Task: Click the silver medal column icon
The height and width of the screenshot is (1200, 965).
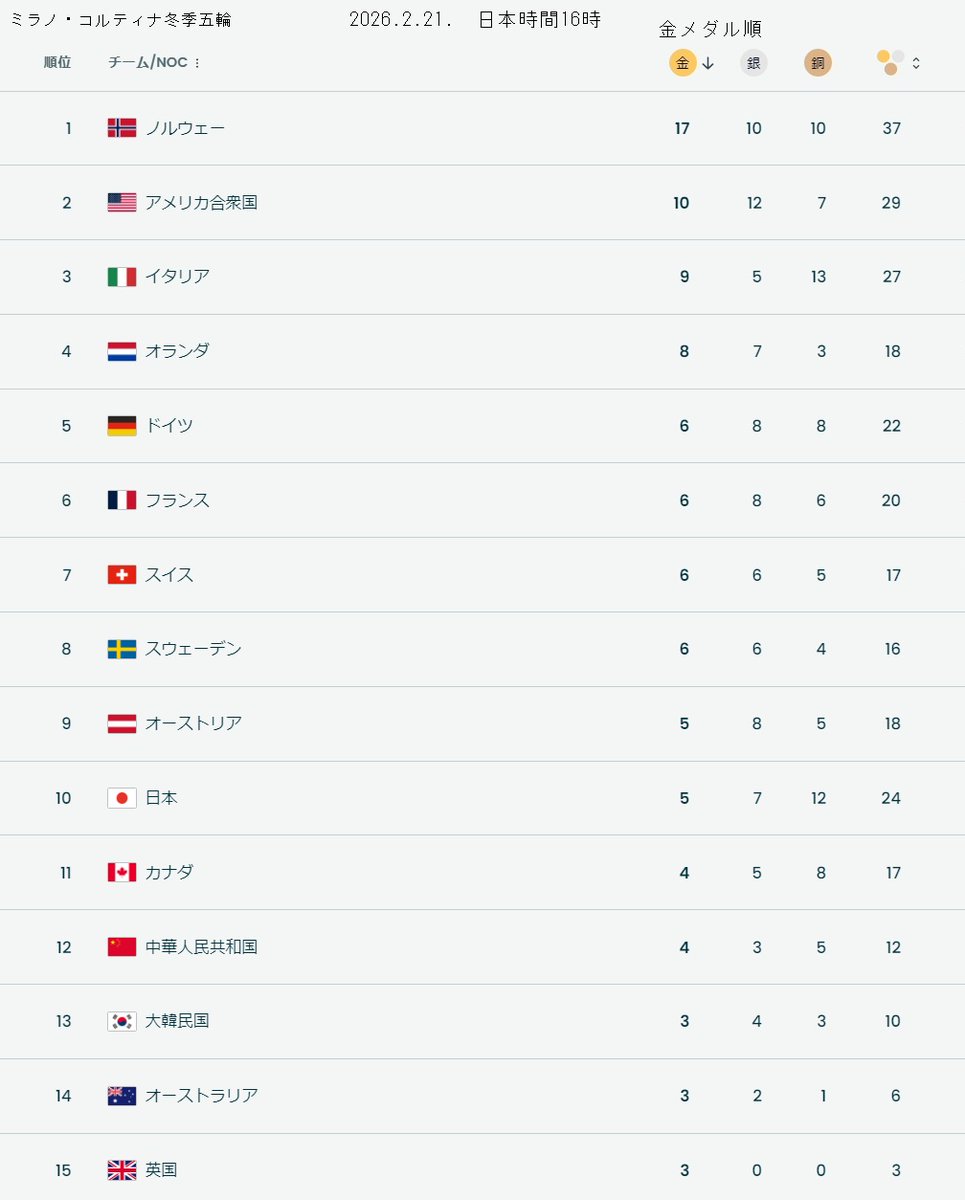Action: (x=753, y=63)
